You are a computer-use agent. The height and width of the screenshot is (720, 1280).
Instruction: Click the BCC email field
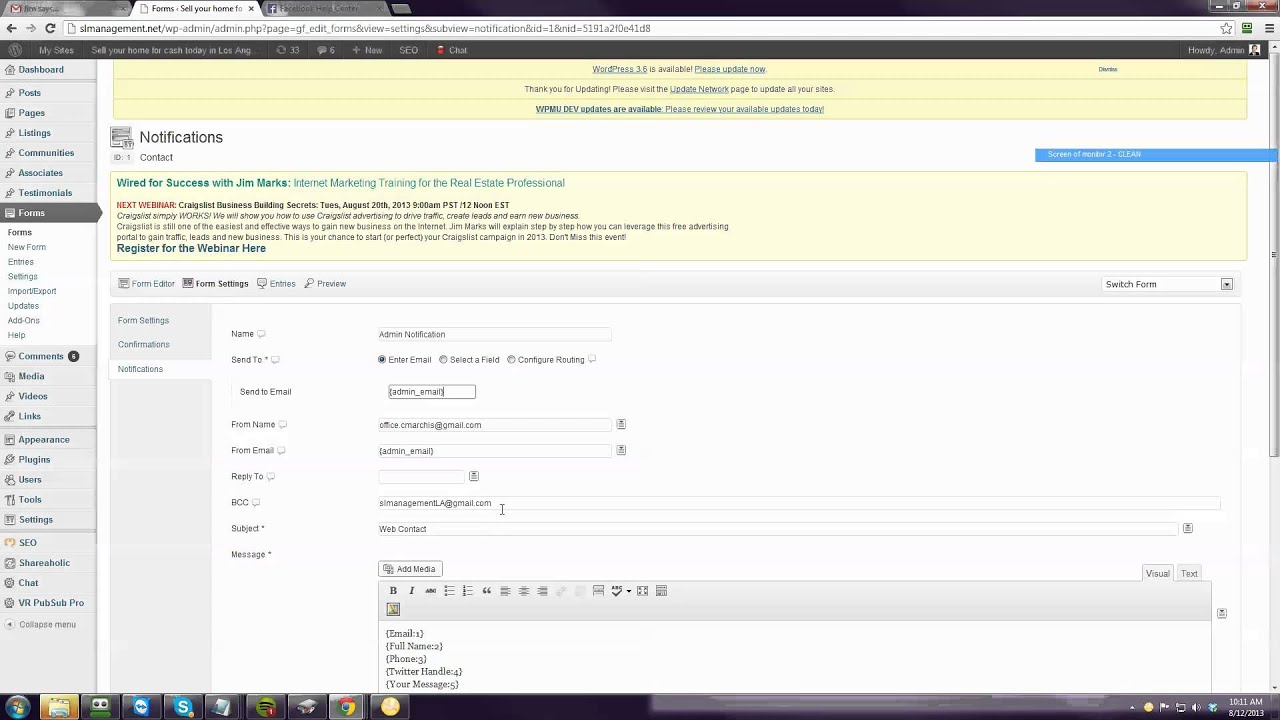coord(799,503)
